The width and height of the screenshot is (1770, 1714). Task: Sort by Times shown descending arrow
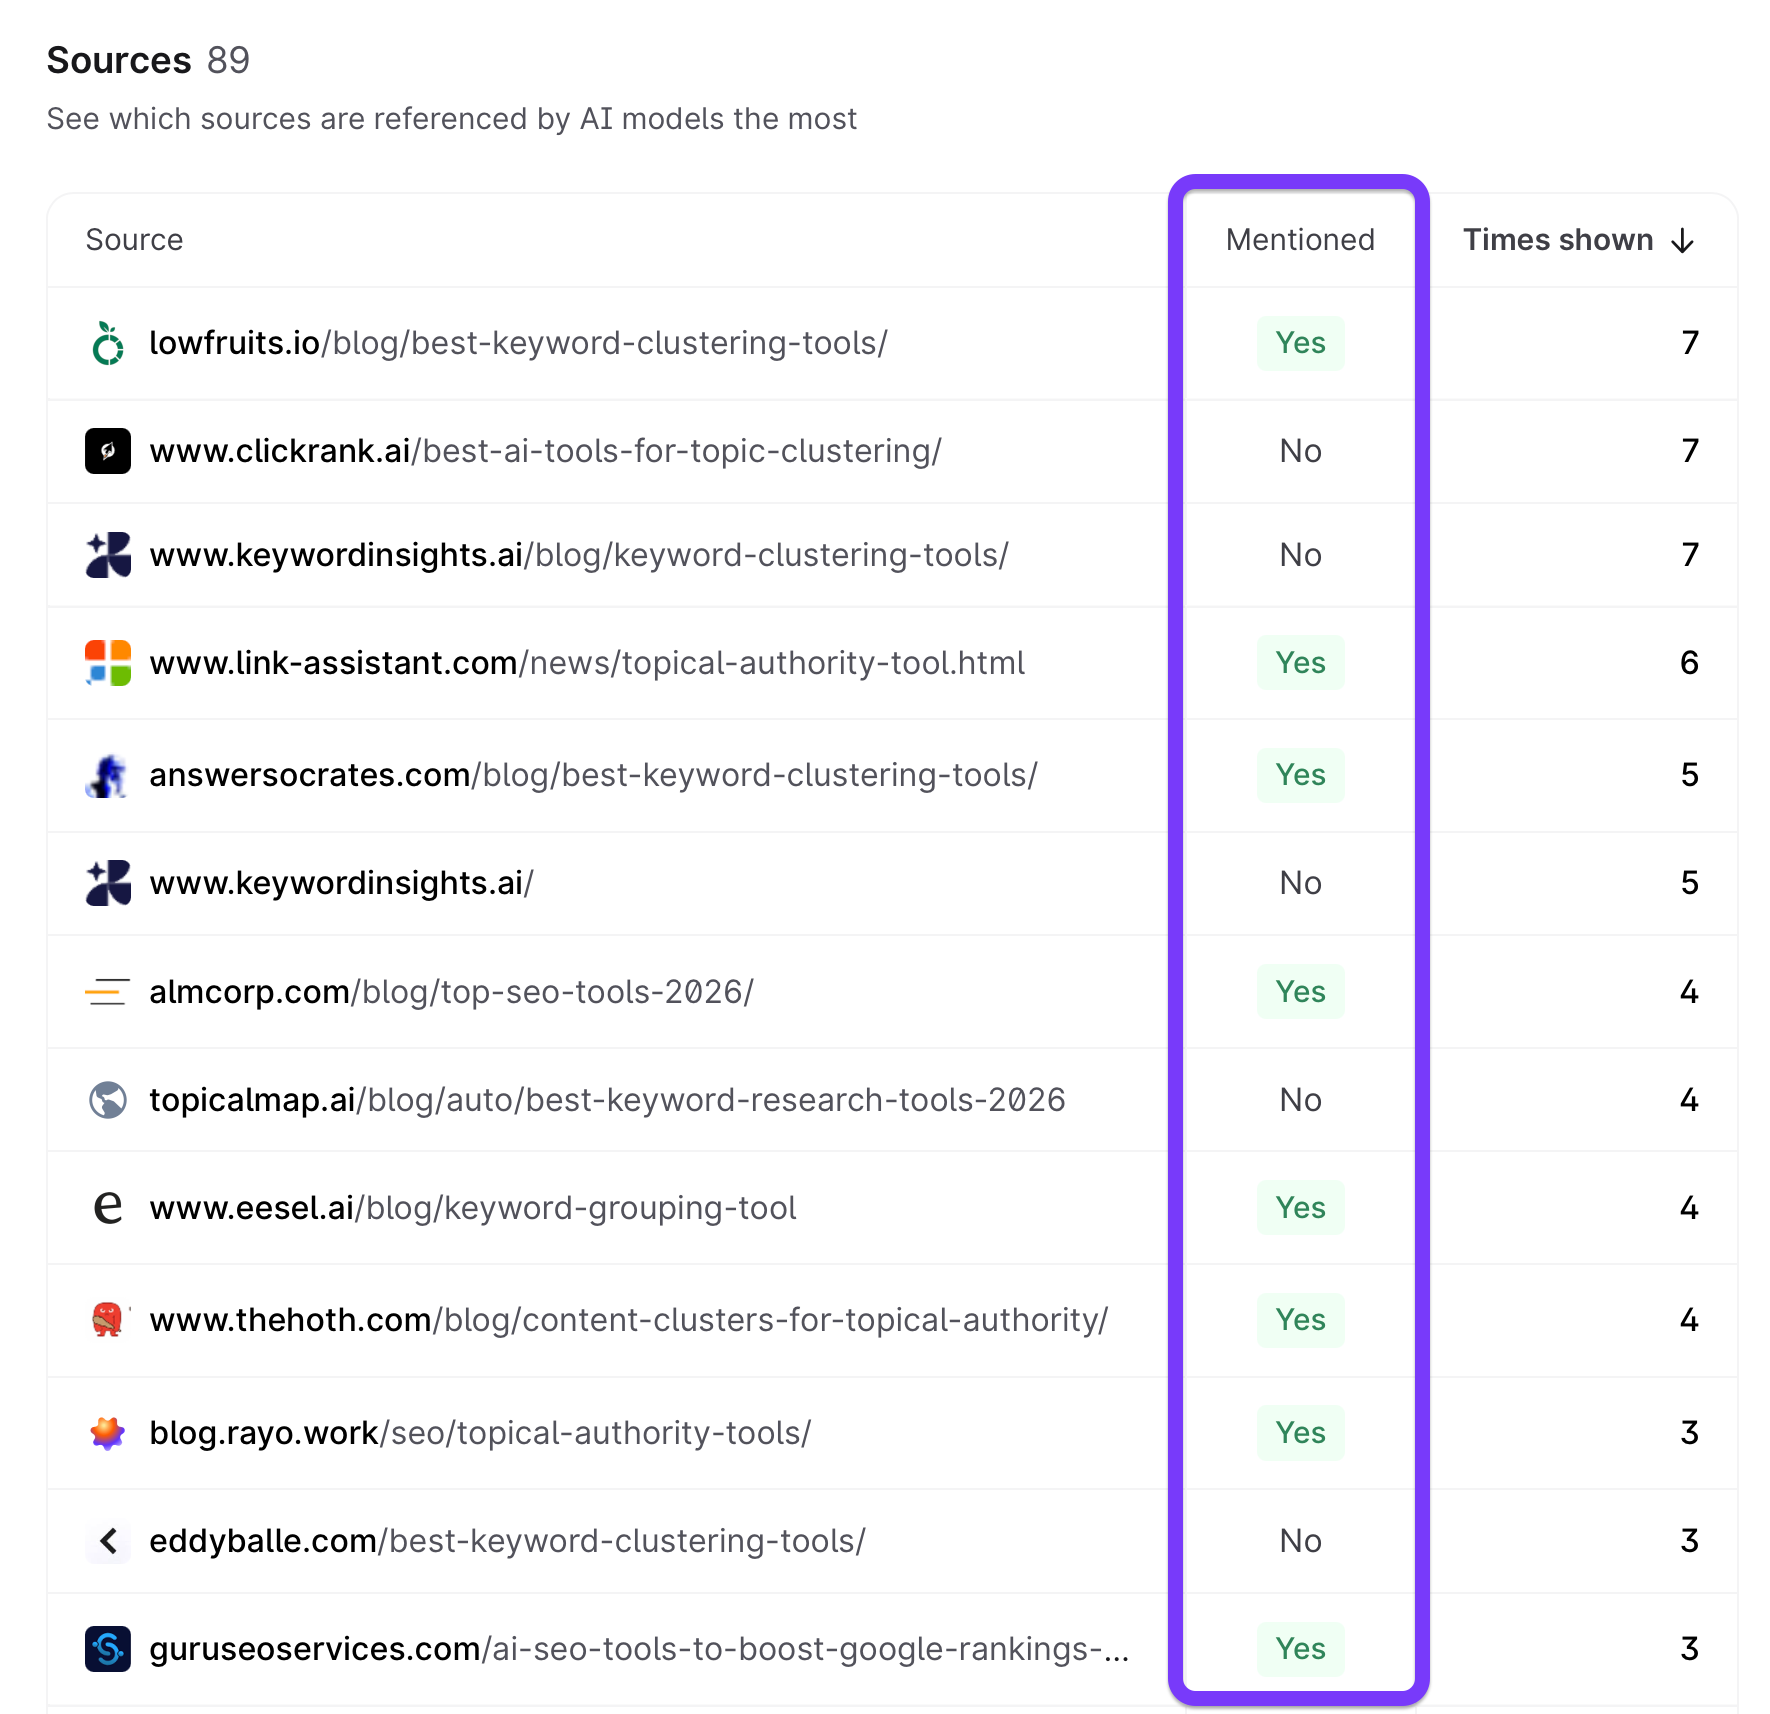pyautogui.click(x=1683, y=241)
